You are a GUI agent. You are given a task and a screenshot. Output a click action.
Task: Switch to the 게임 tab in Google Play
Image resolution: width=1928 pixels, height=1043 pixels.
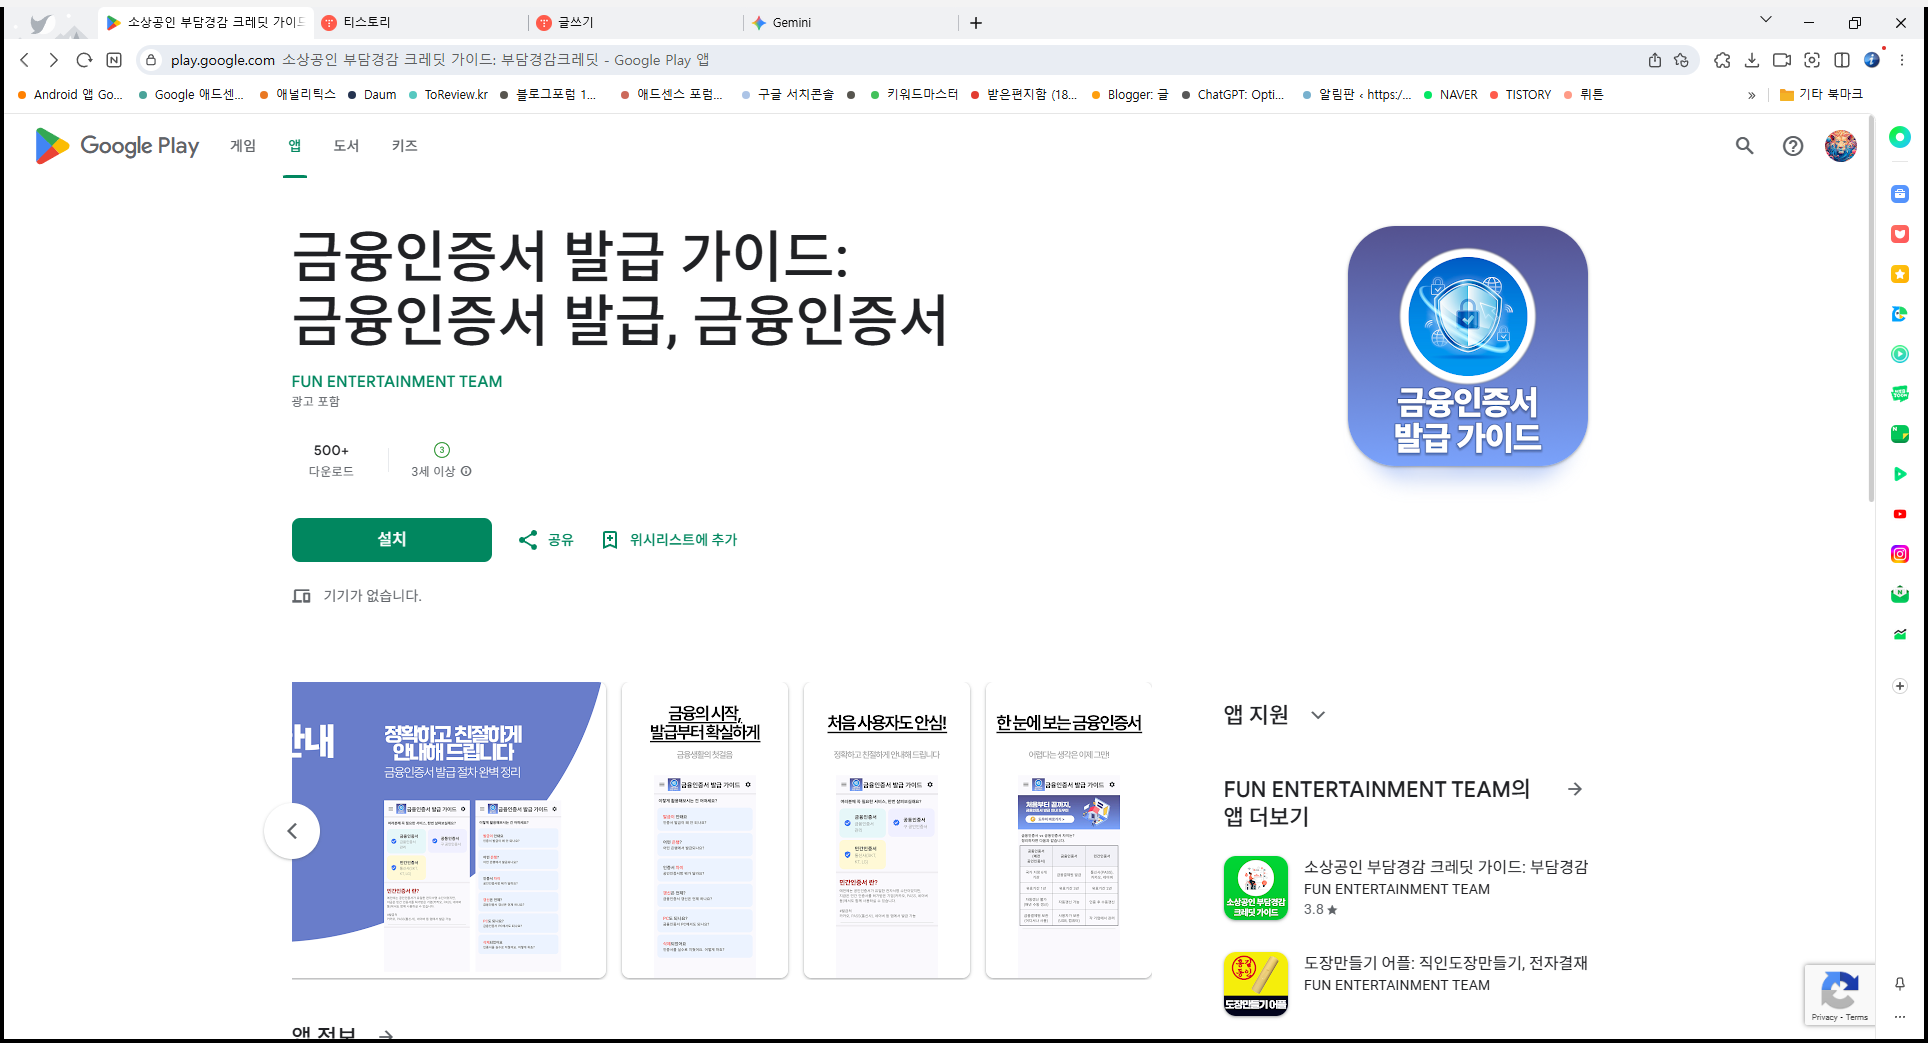[241, 146]
